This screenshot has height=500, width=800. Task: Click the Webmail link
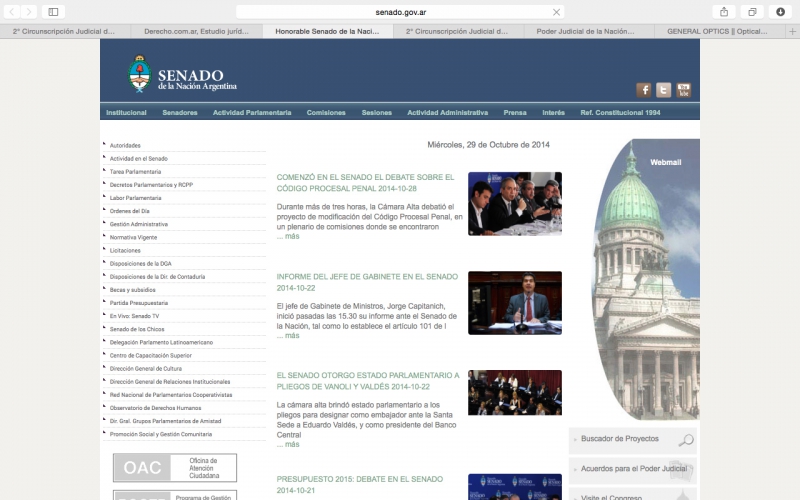coord(665,162)
